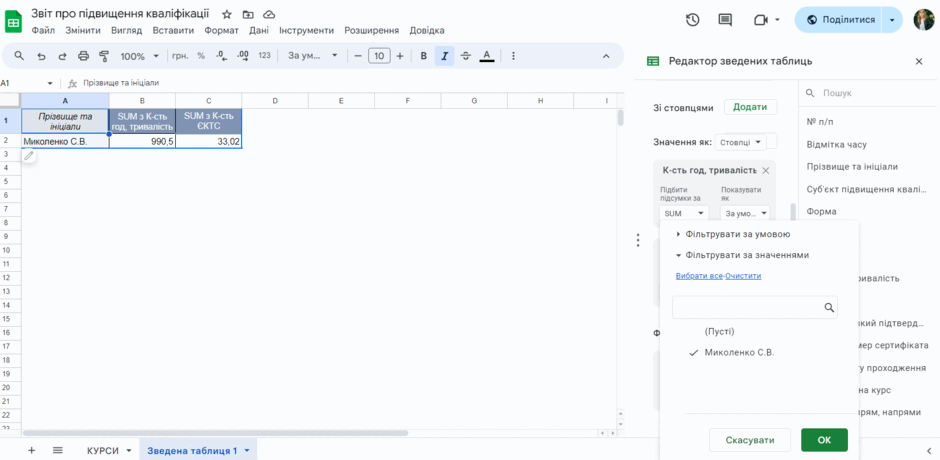This screenshot has width=940, height=460.
Task: Click Пошук field search box
Action: 869,94
